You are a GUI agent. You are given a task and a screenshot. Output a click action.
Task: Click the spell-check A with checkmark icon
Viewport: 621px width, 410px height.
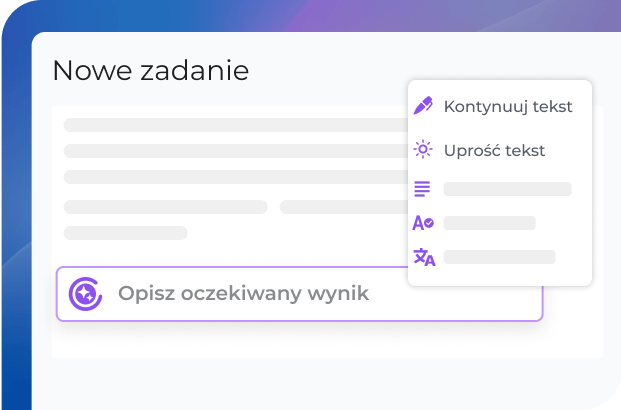coord(423,223)
